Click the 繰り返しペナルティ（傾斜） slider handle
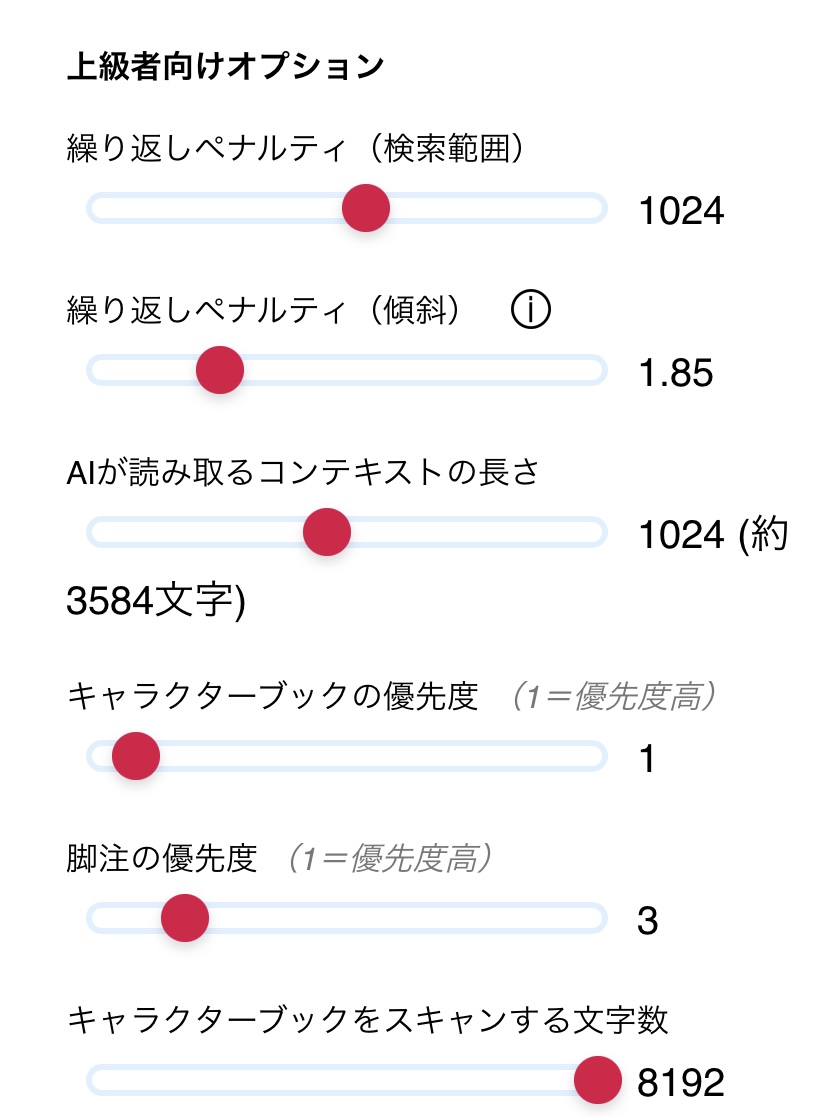Viewport: 828px width, 1117px height. (x=220, y=370)
